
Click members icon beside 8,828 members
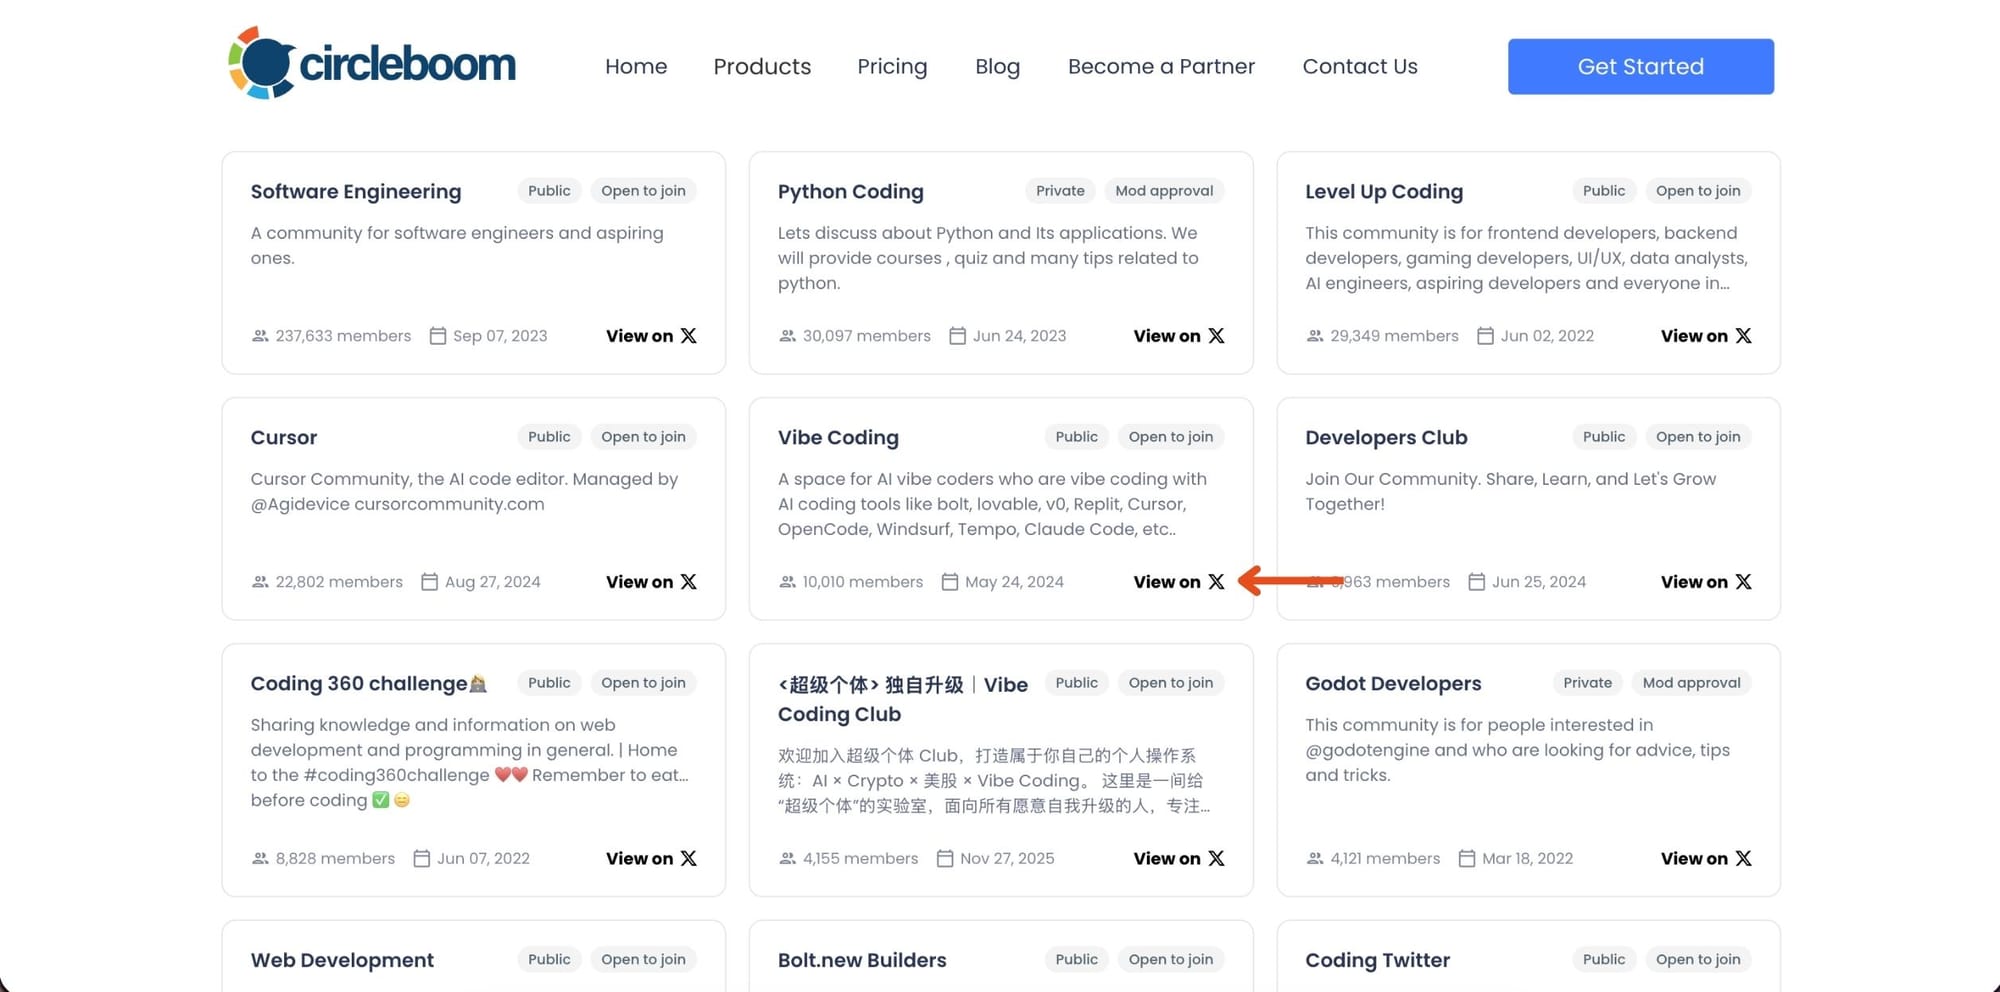[260, 858]
